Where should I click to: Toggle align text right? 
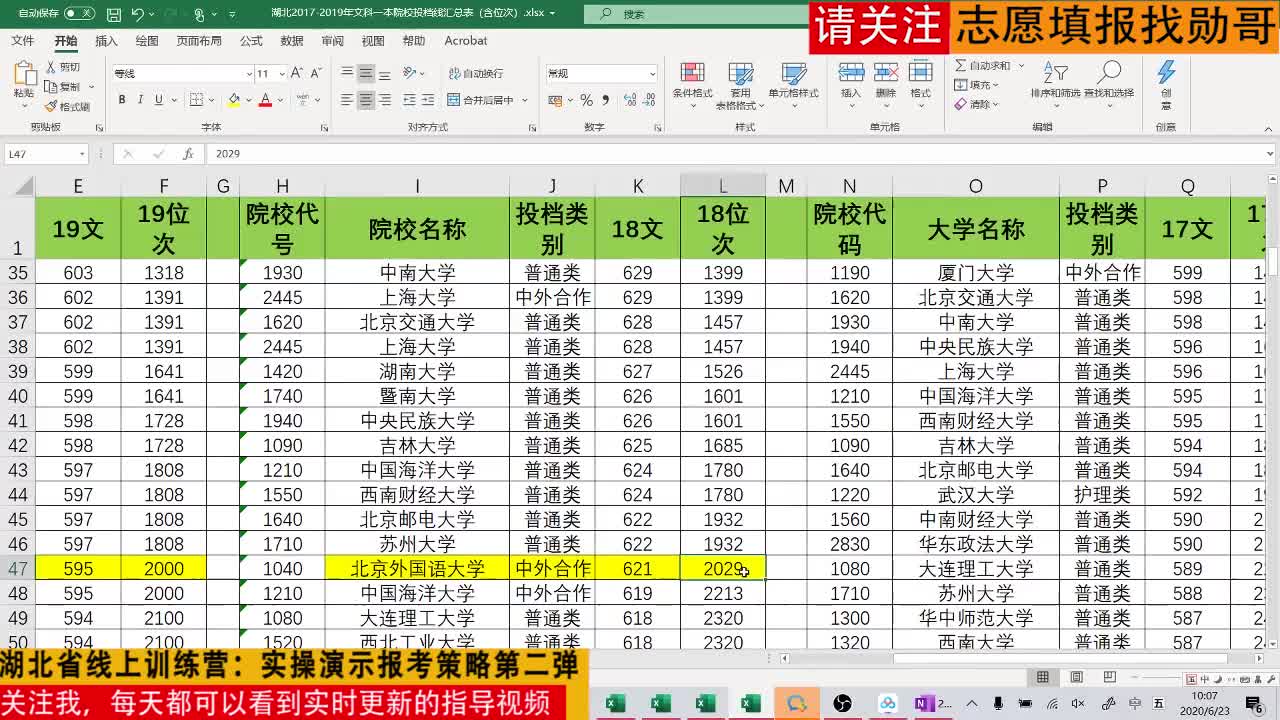pos(385,100)
